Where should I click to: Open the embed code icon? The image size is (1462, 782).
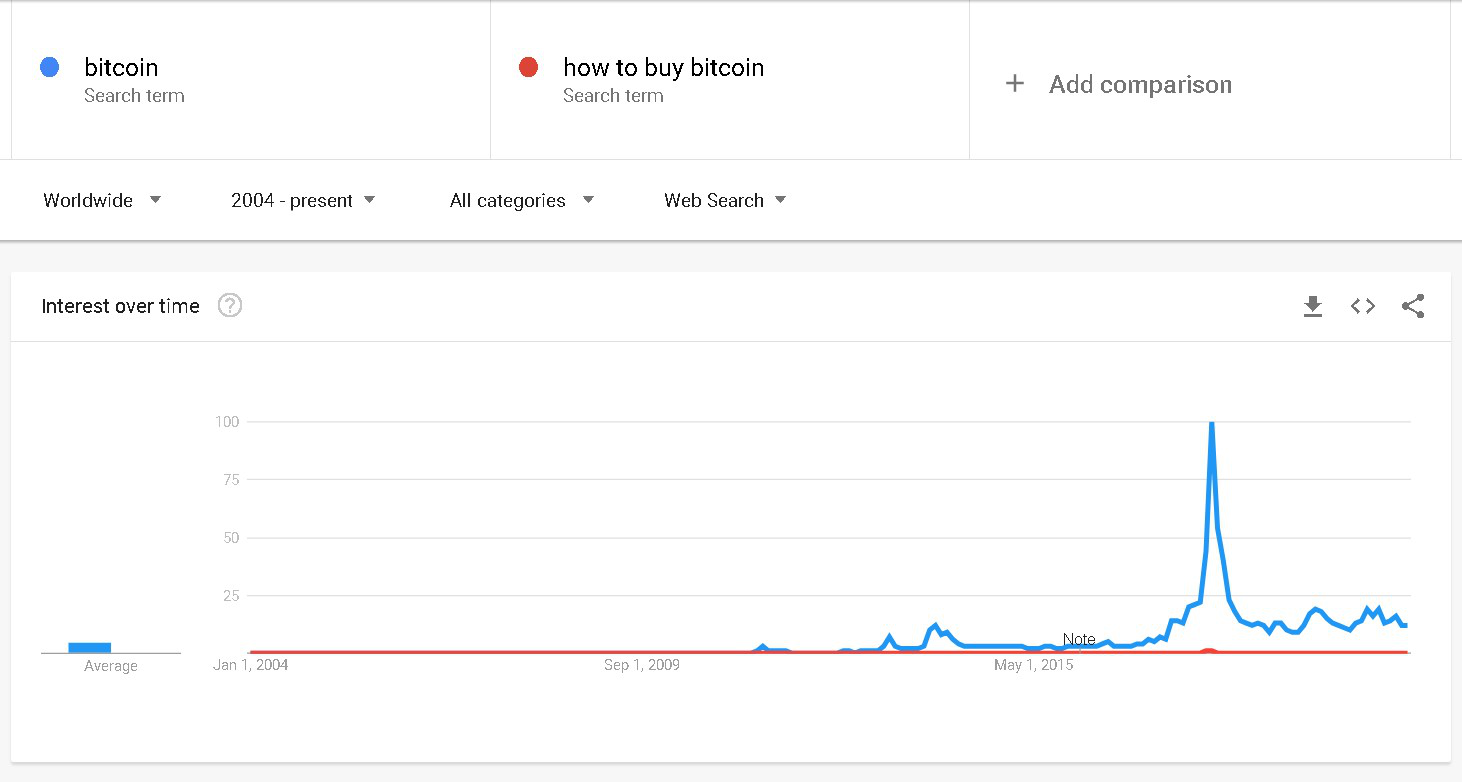pyautogui.click(x=1363, y=307)
